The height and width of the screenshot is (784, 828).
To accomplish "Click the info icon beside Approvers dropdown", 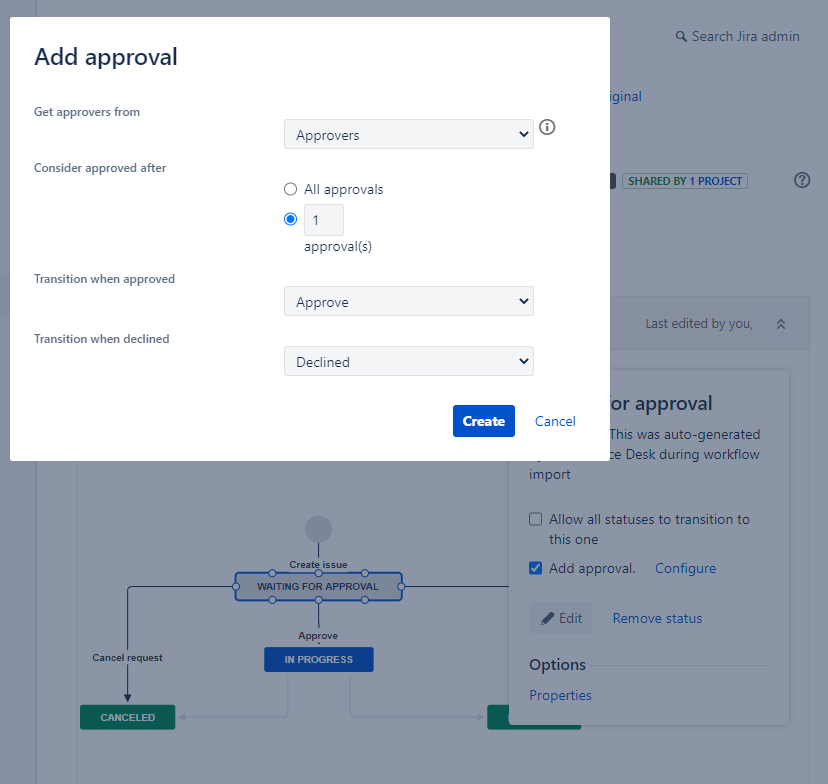I will point(547,127).
